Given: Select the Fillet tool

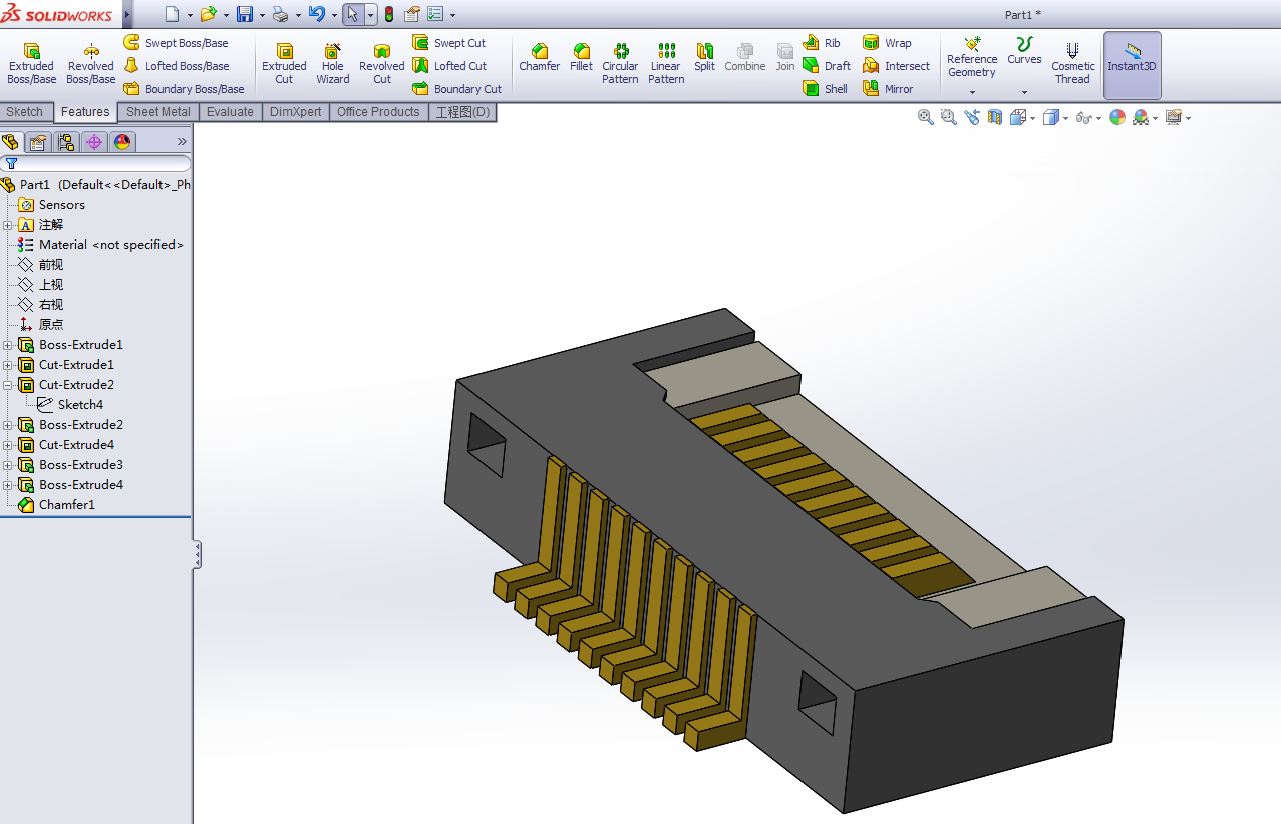Looking at the screenshot, I should pos(581,58).
